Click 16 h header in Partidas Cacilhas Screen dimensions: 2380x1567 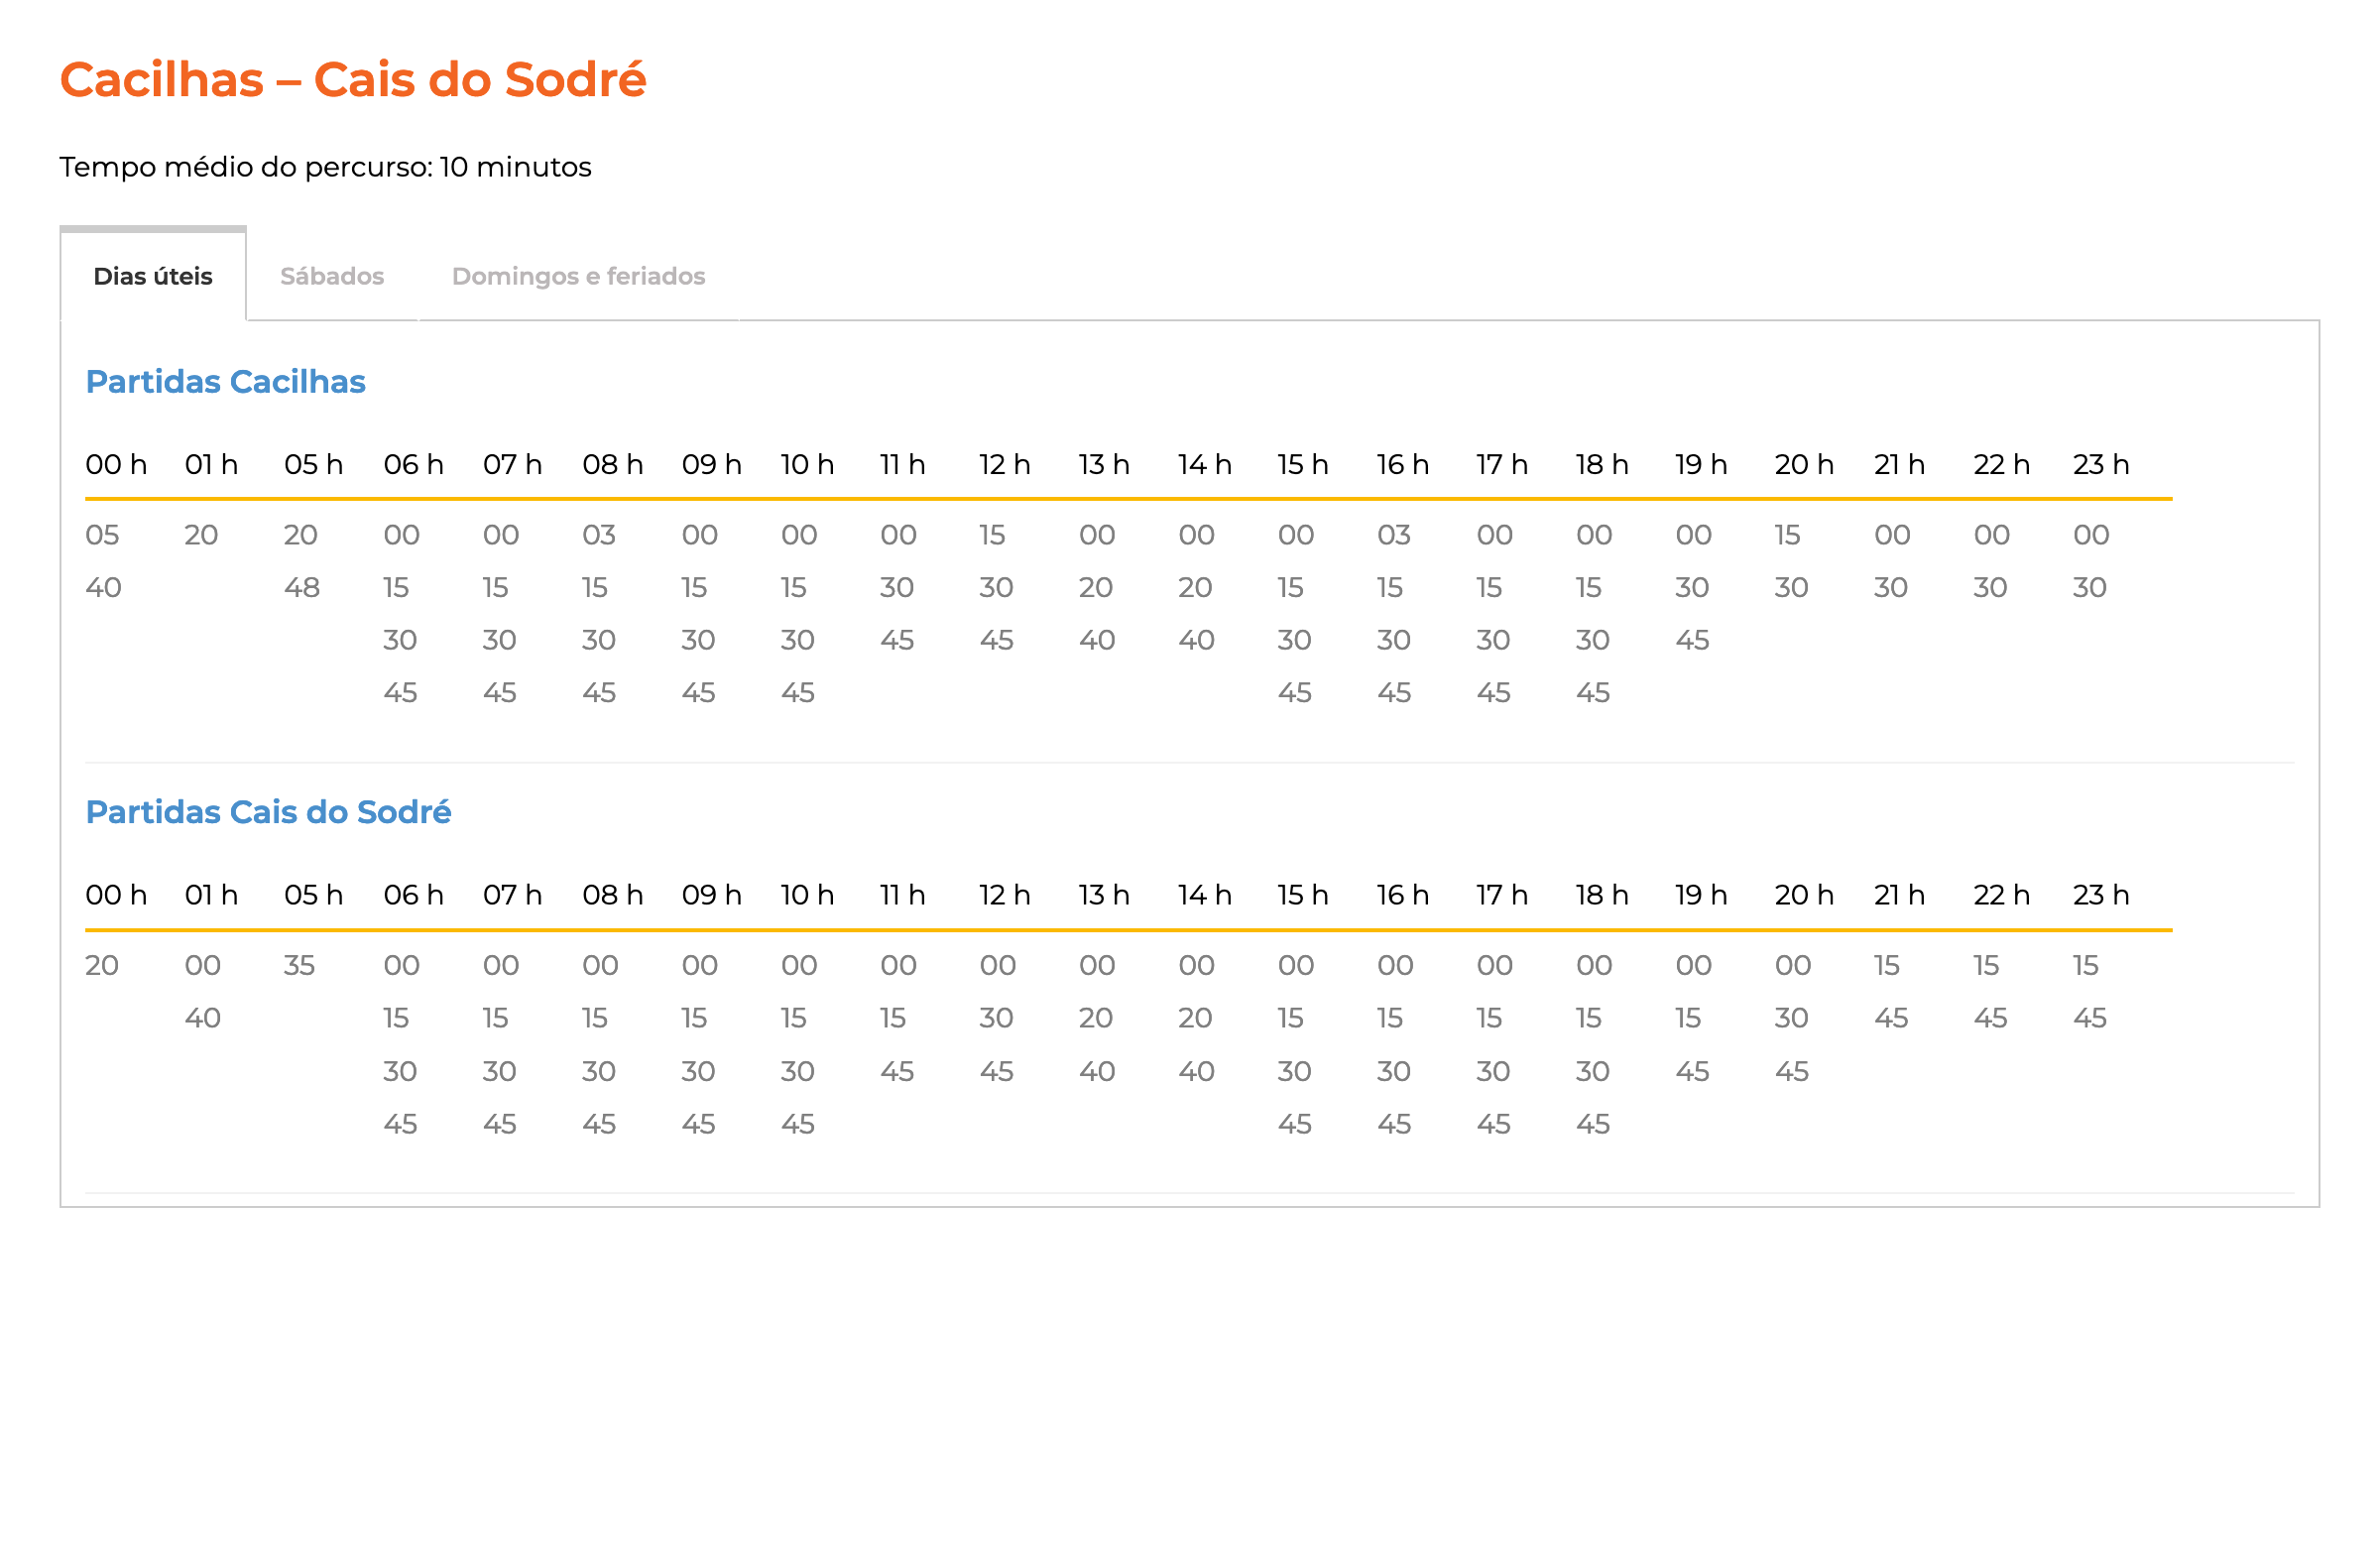click(x=1403, y=465)
